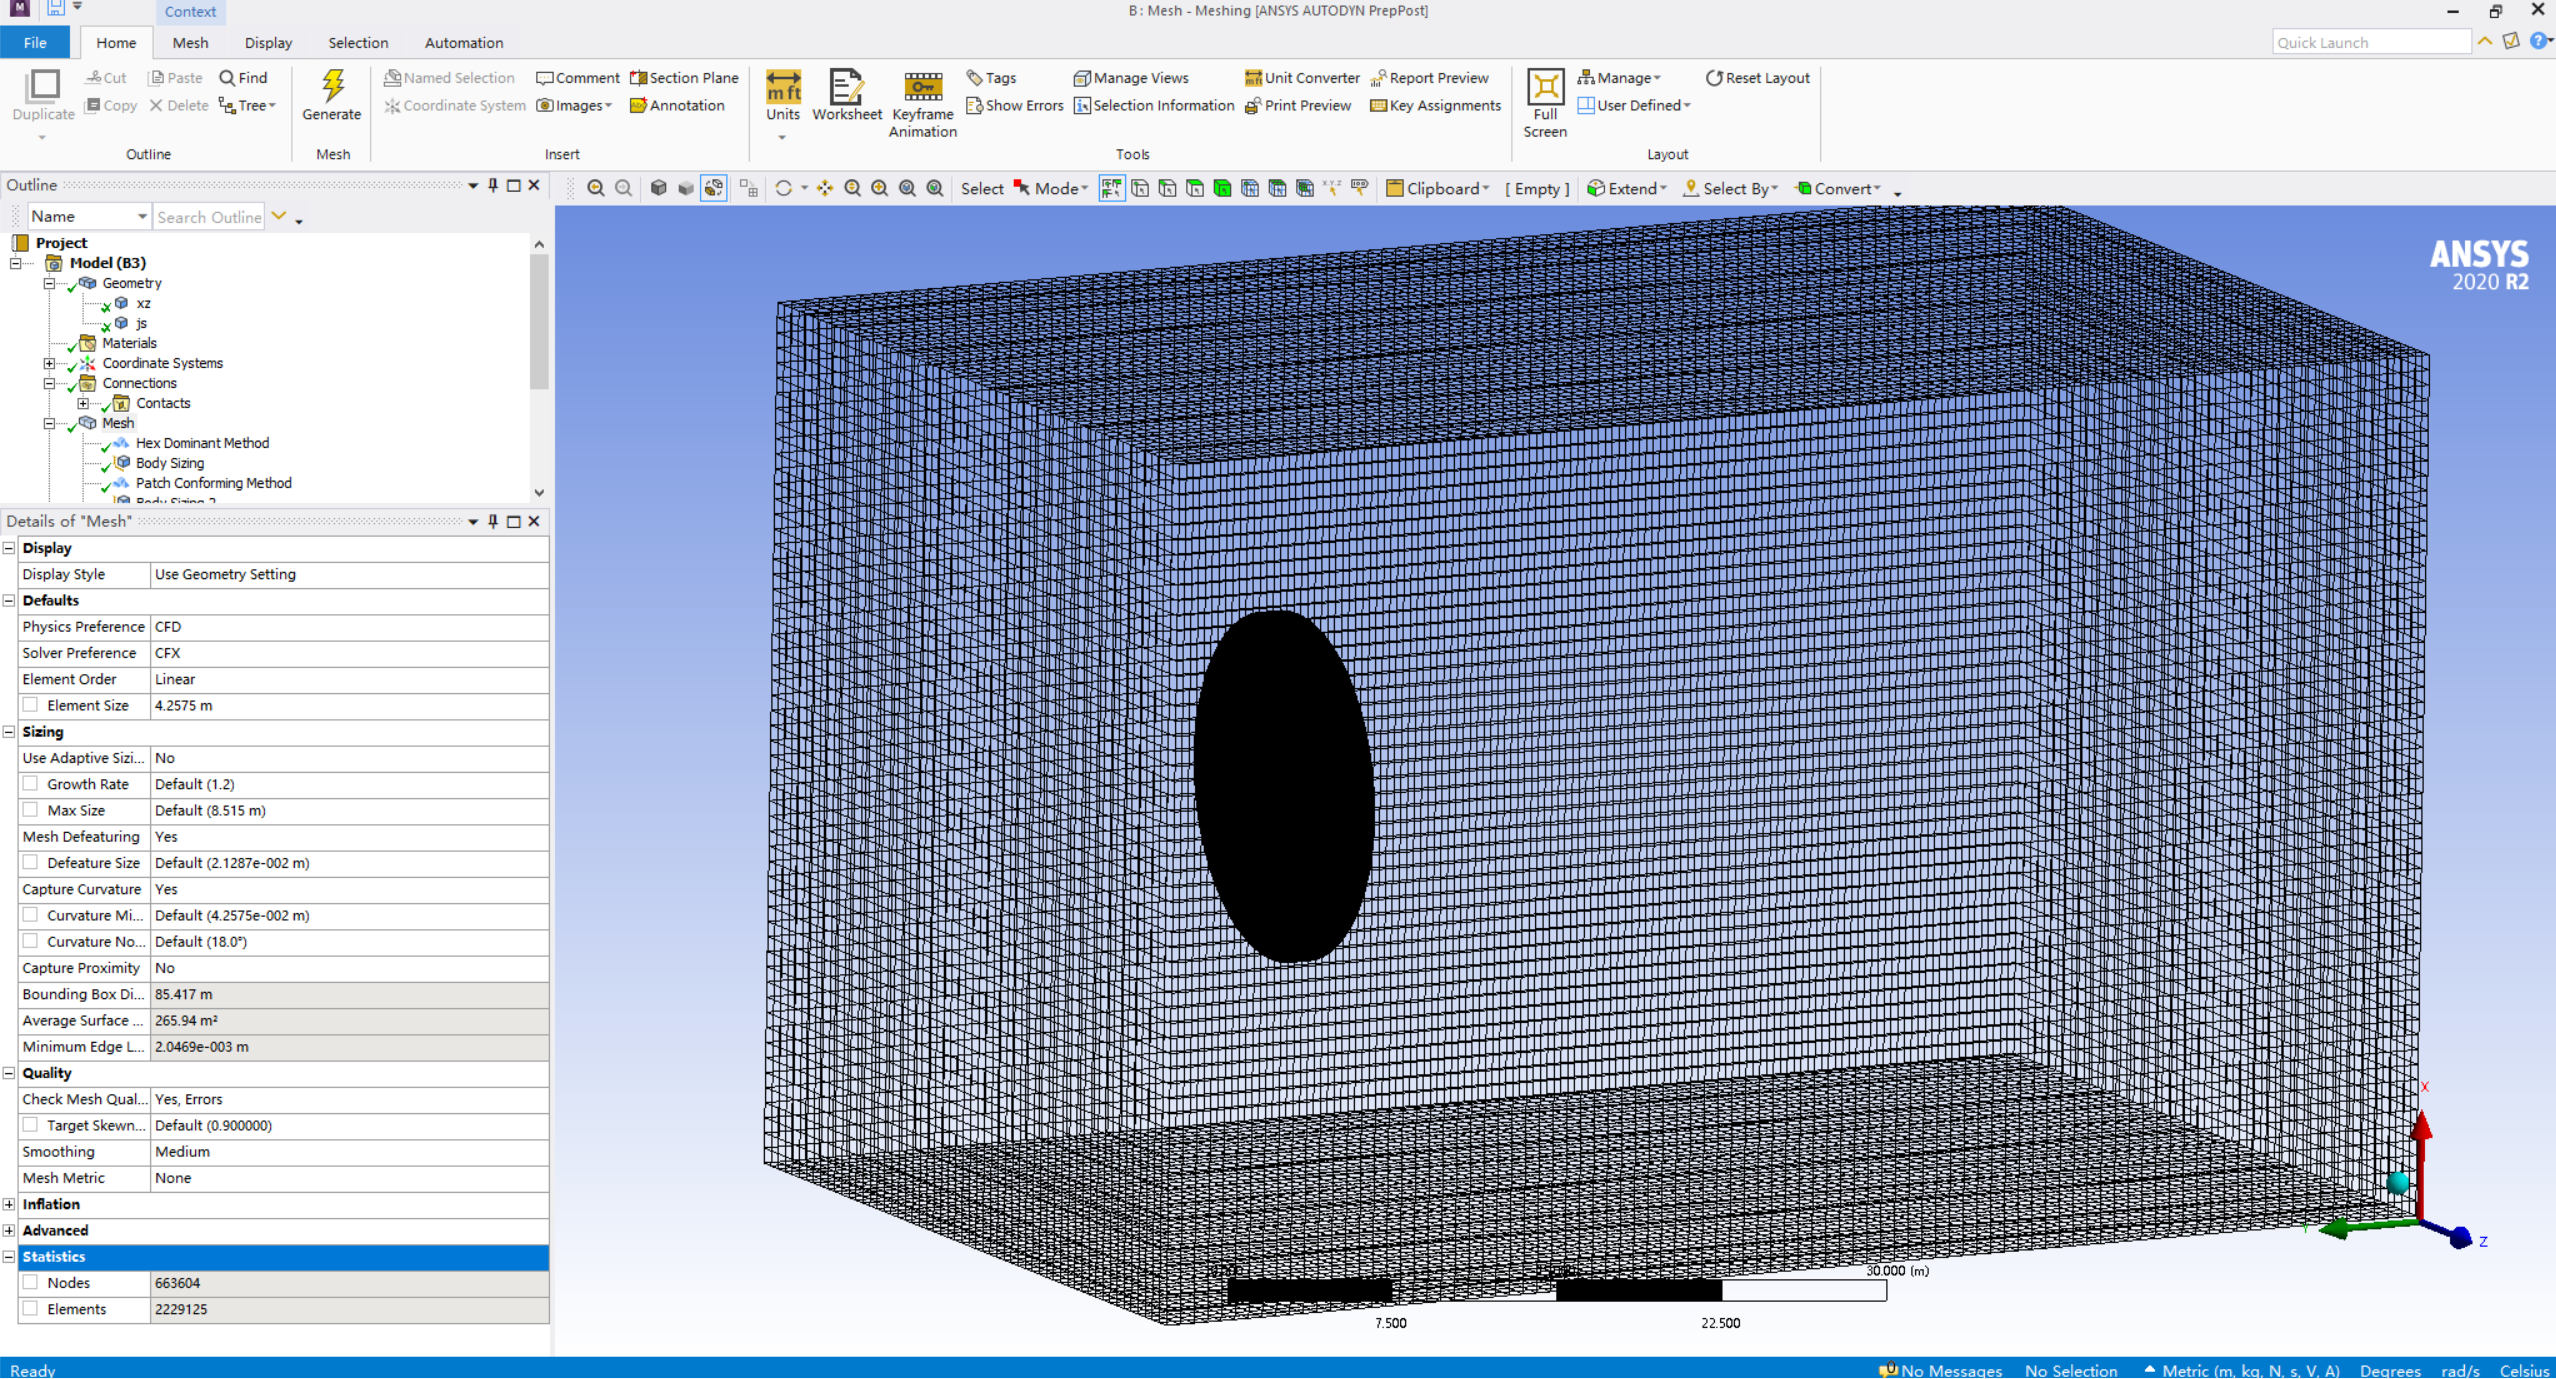The height and width of the screenshot is (1379, 2556).
Task: Tick the Elements statistics checkbox
Action: click(31, 1308)
